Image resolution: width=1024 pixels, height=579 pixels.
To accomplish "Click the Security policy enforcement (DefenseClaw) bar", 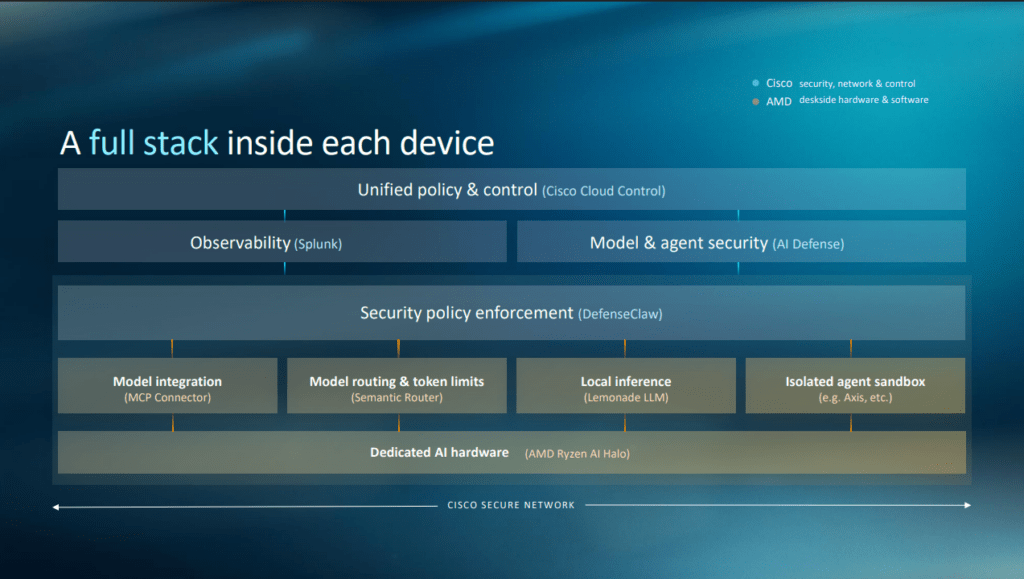I will click(511, 313).
